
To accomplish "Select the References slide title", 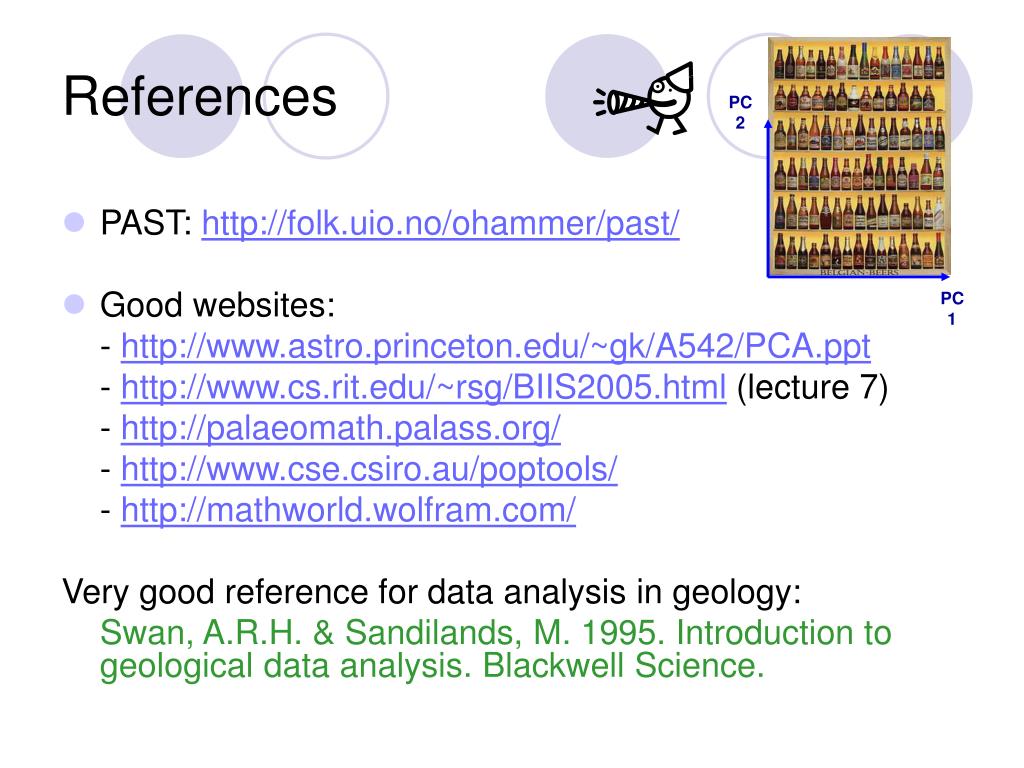I will pyautogui.click(x=200, y=97).
